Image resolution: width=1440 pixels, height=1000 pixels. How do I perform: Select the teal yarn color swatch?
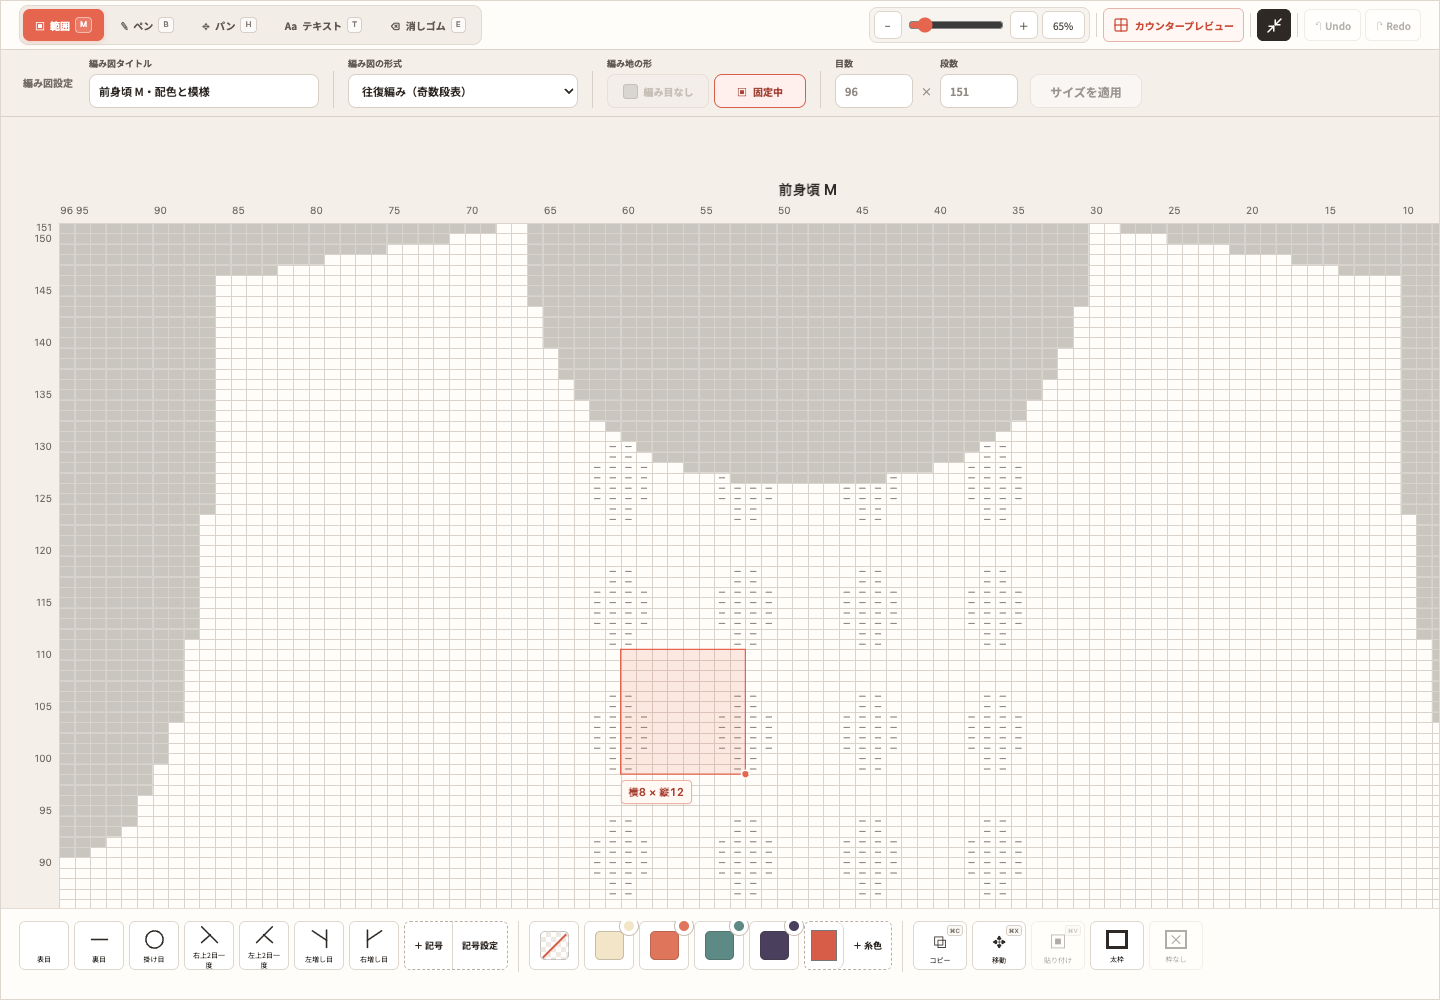(x=719, y=945)
